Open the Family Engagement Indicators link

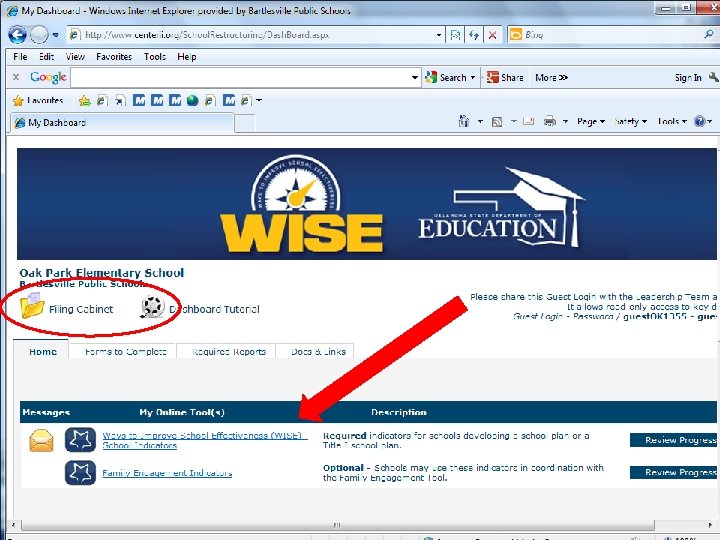tap(167, 473)
